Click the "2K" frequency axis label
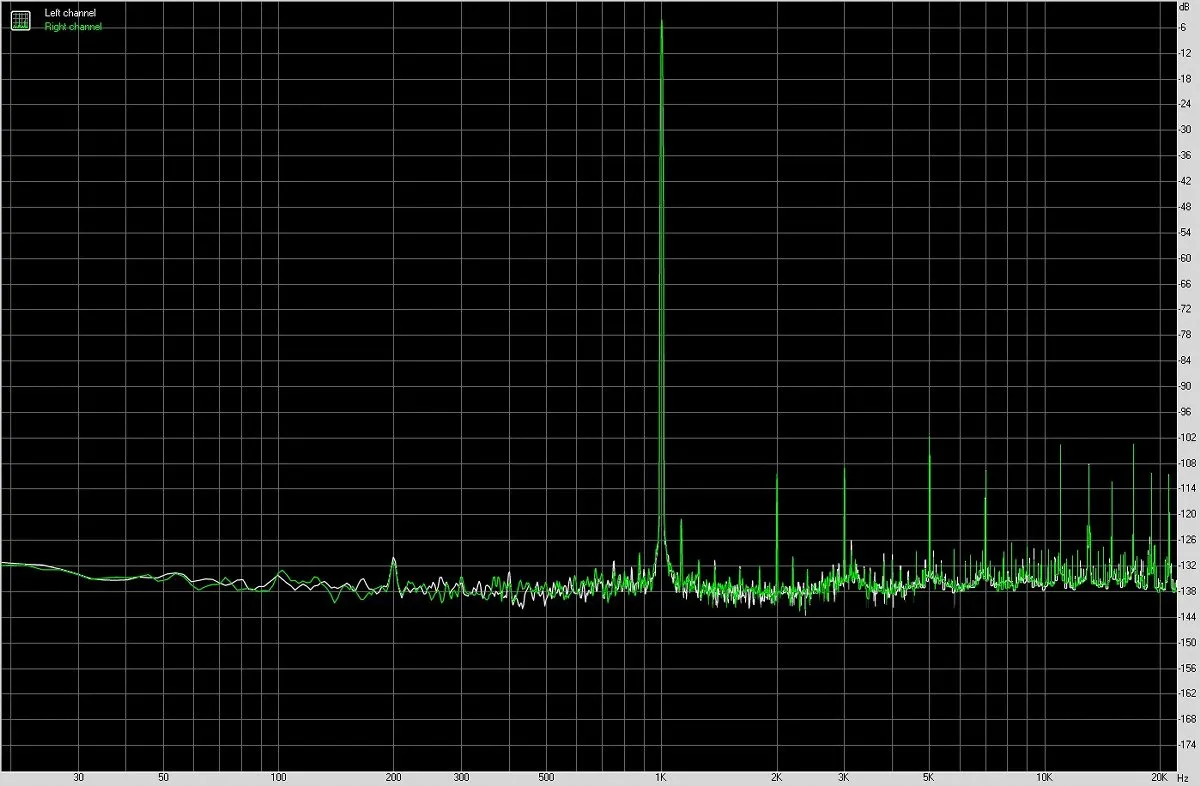This screenshot has width=1200, height=786. 776,777
